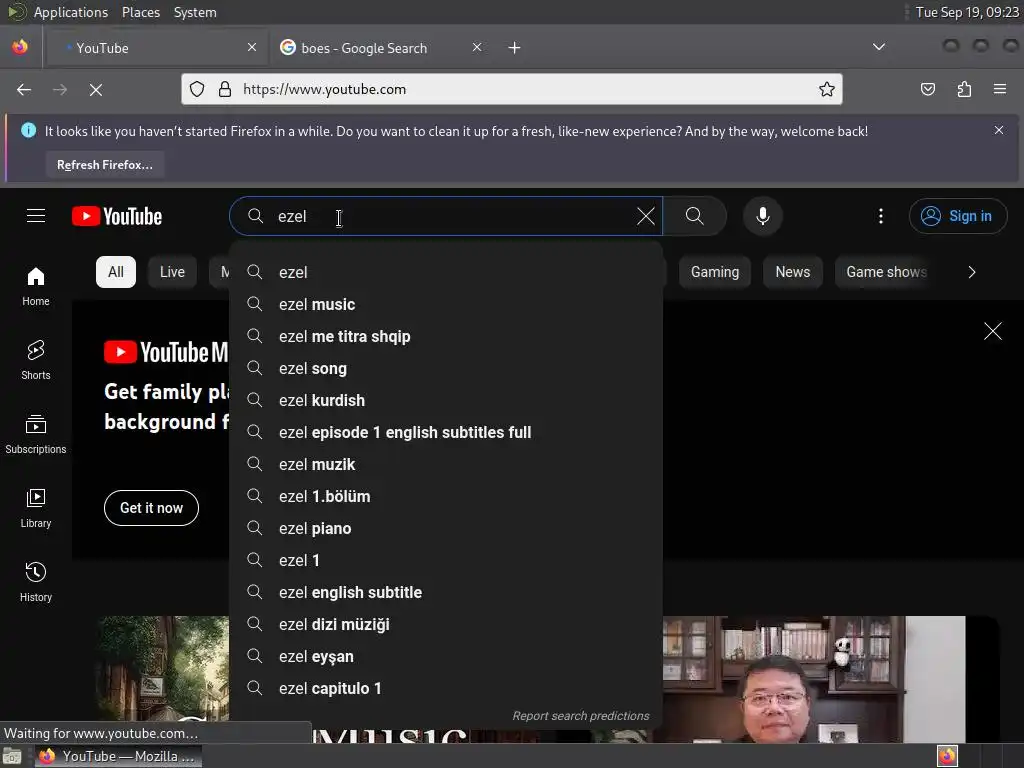Choose the "ezel me titra shqip" suggestion
The image size is (1024, 768).
pyautogui.click(x=446, y=336)
